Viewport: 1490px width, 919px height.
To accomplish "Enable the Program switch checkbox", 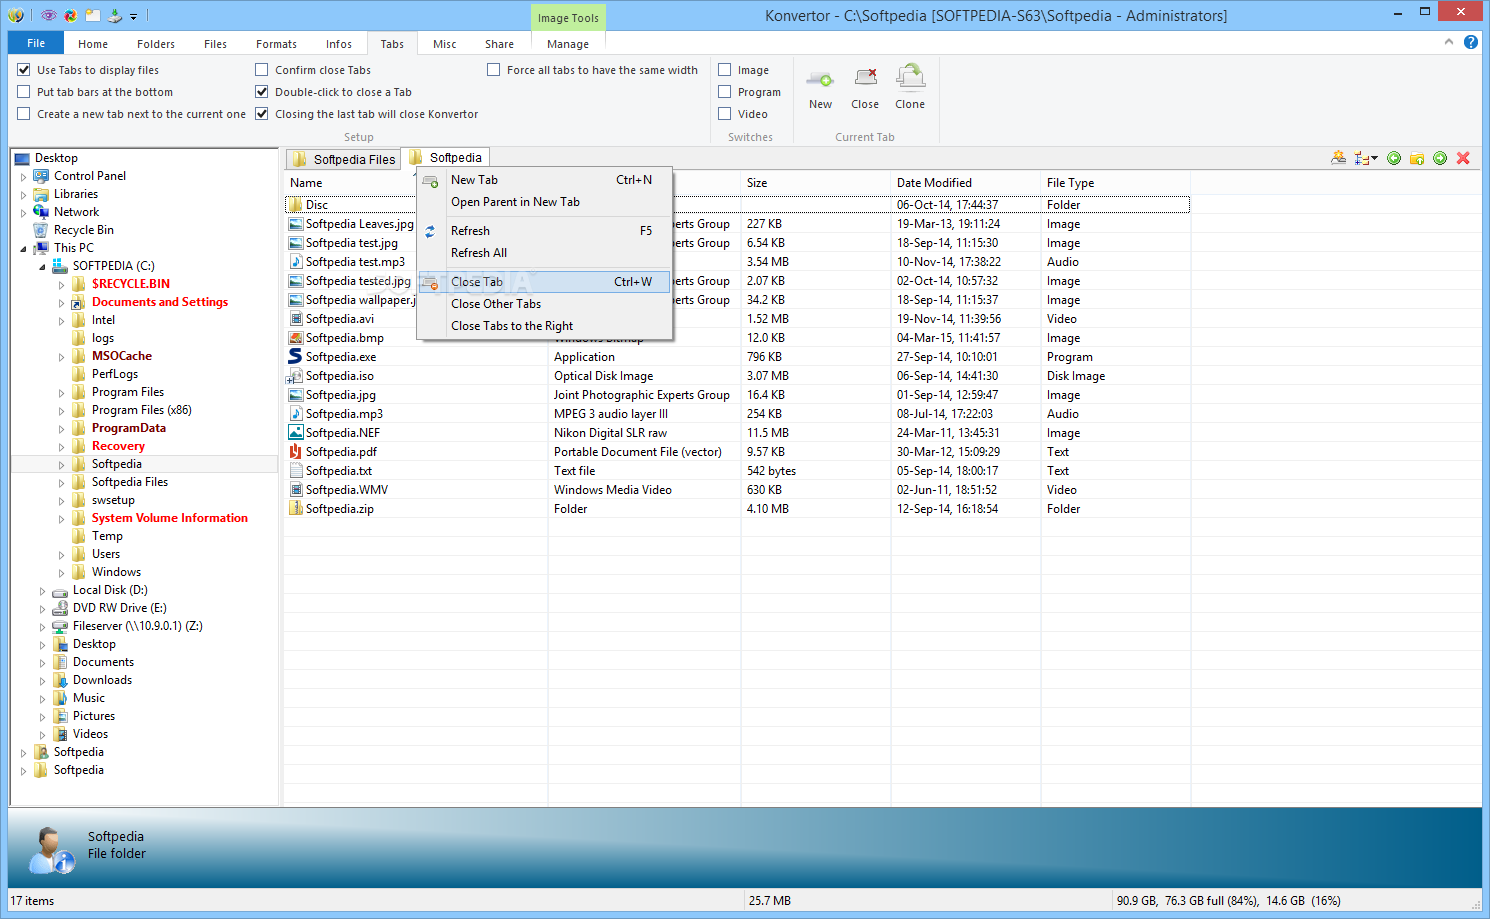I will click(725, 92).
